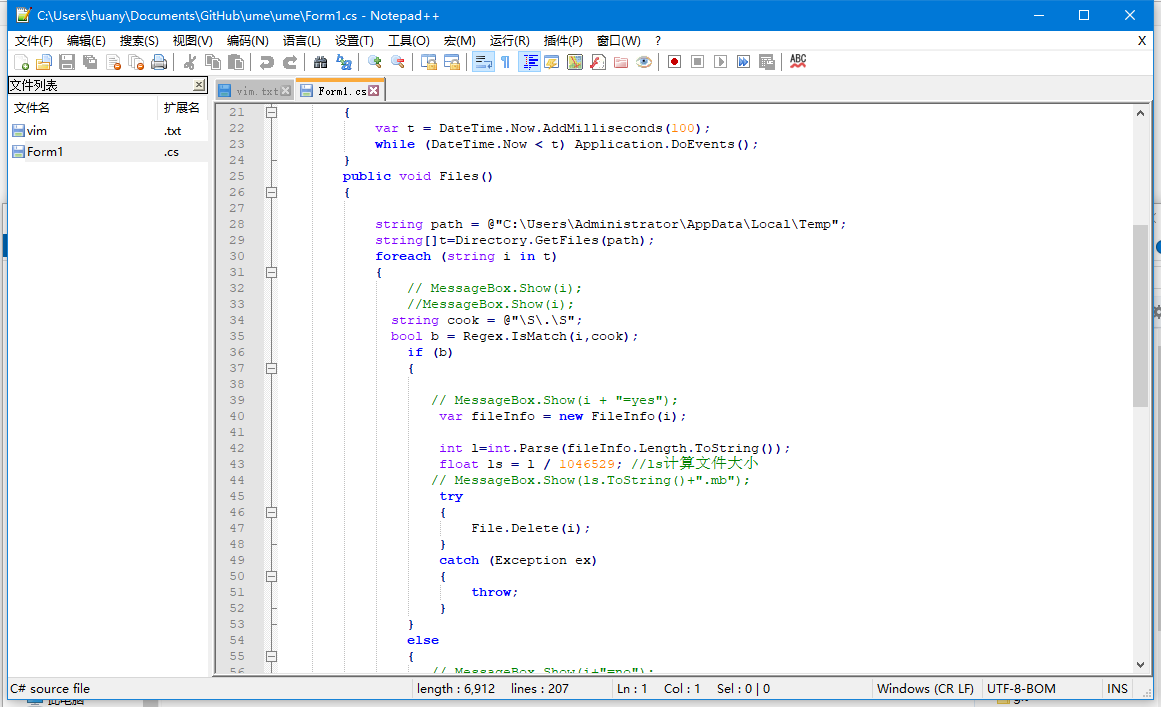Click the editor vertical scrollbar thumb
This screenshot has height=707, width=1161.
pos(1140,316)
